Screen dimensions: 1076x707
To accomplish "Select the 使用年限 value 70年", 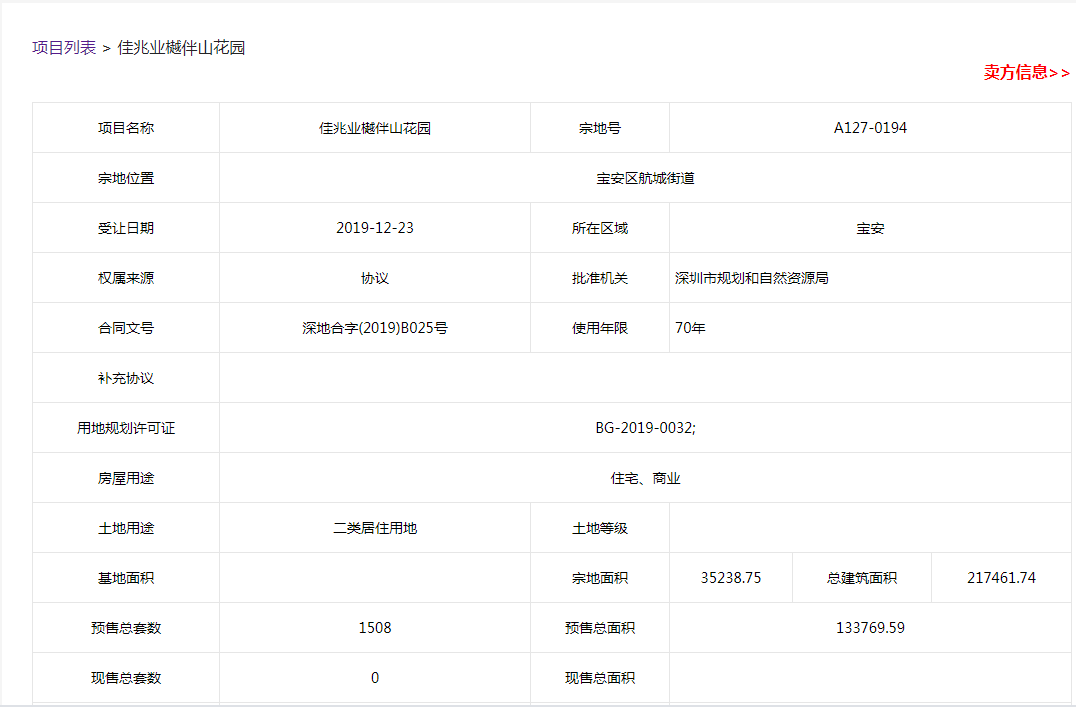I will coord(692,327).
